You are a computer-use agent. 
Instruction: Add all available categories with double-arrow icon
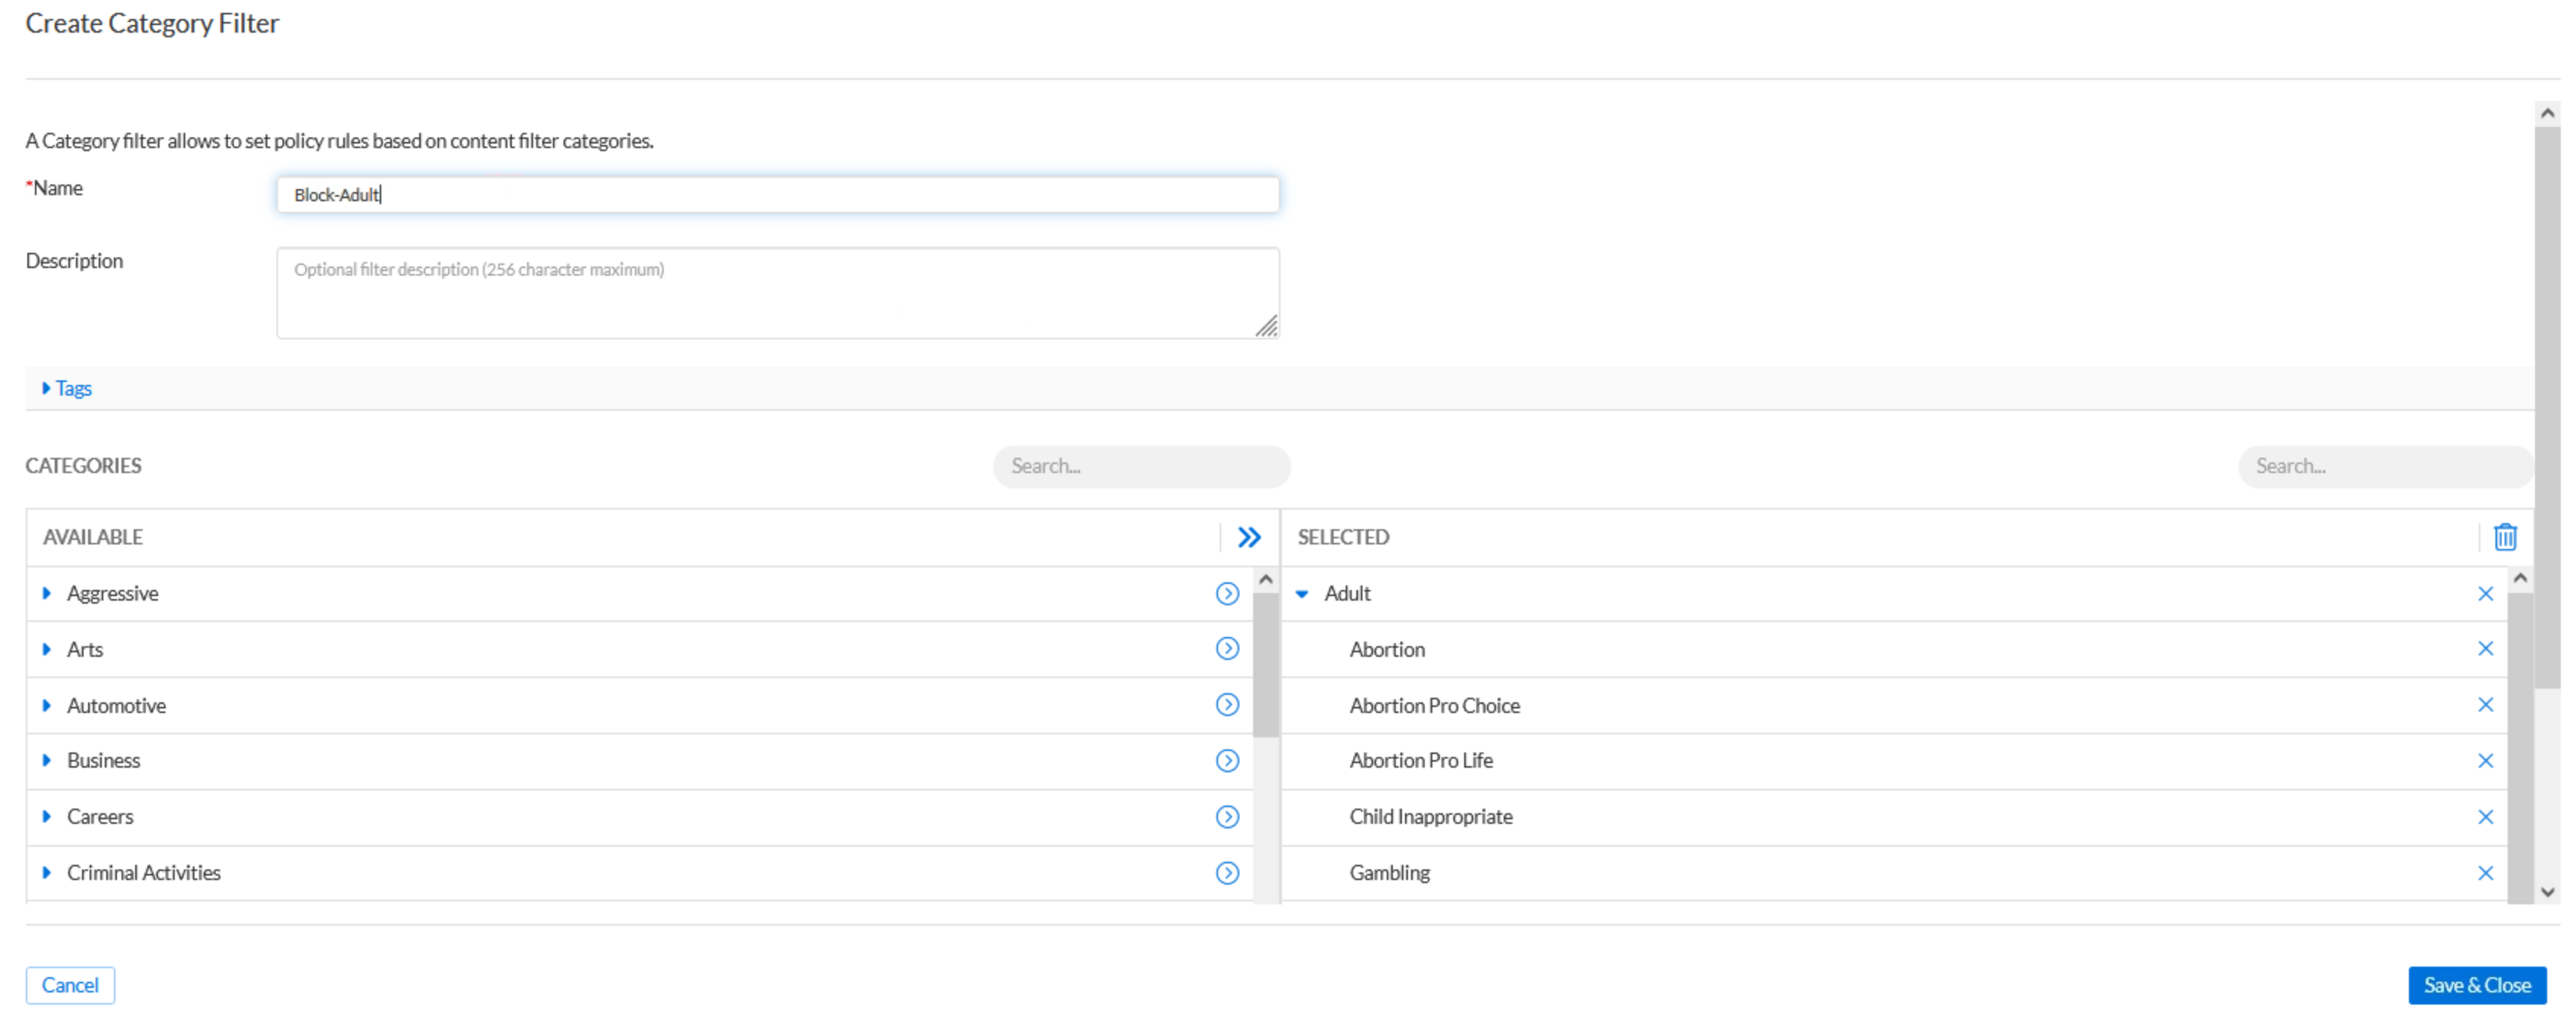coord(1248,537)
